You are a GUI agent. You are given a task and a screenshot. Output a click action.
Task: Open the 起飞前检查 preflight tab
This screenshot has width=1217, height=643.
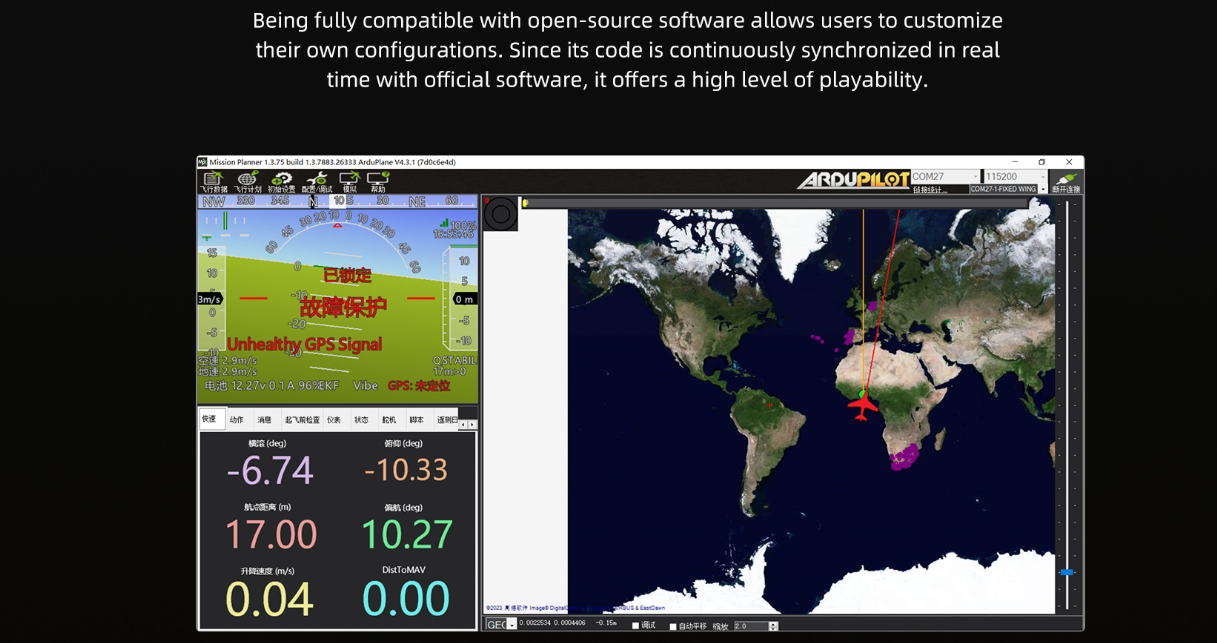pos(302,420)
